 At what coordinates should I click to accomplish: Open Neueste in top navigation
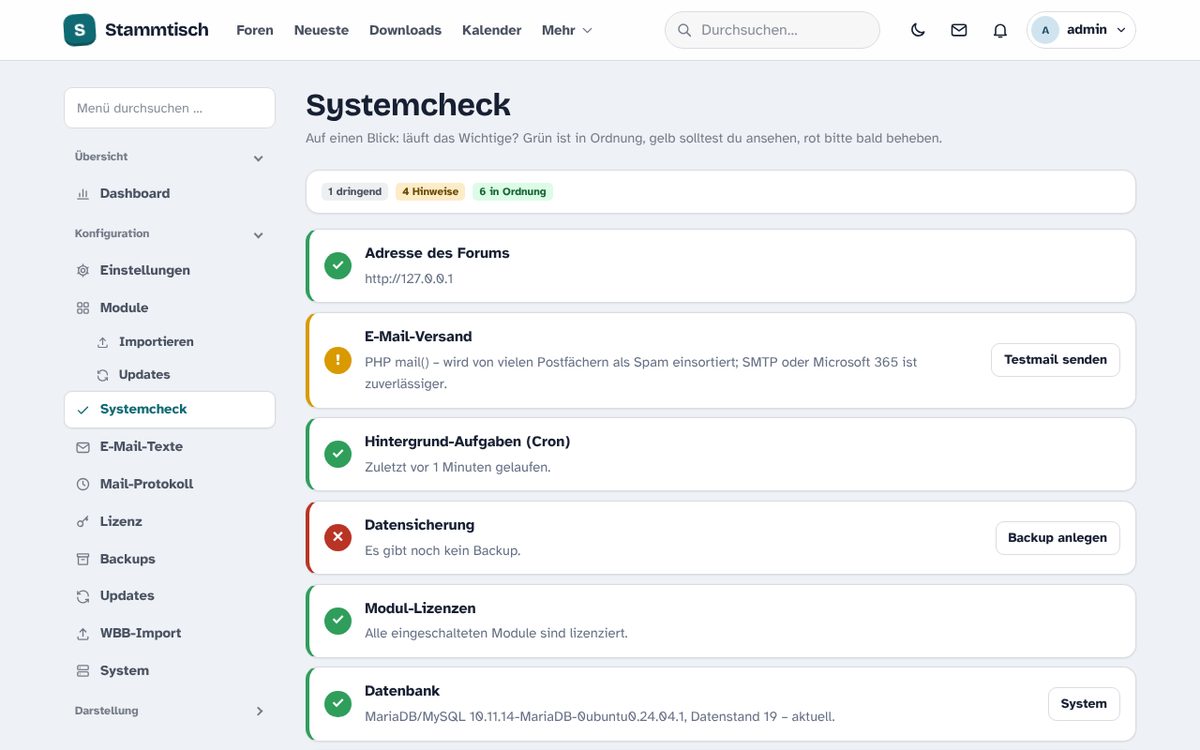(x=321, y=30)
